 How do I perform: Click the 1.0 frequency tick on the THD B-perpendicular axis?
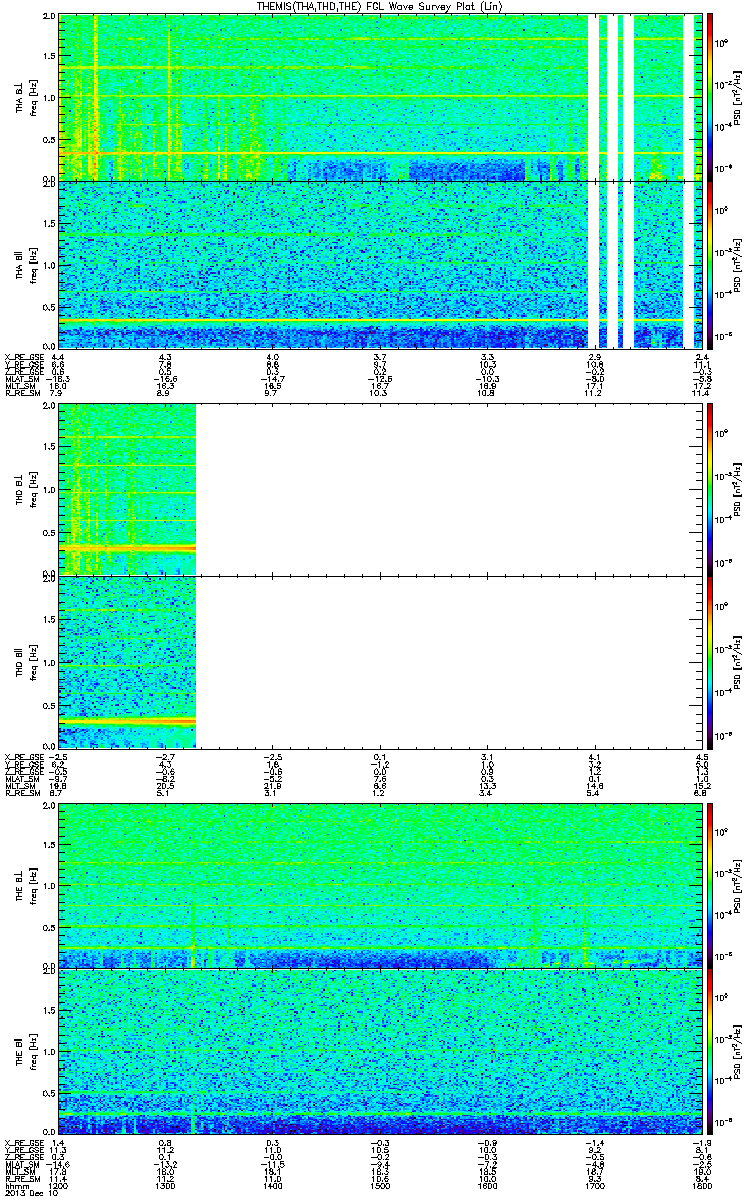tap(50, 491)
